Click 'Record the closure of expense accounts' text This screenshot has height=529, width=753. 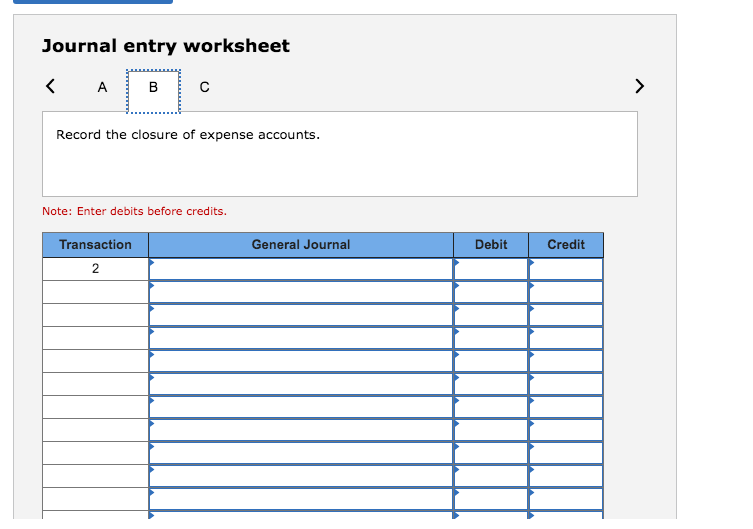[188, 135]
